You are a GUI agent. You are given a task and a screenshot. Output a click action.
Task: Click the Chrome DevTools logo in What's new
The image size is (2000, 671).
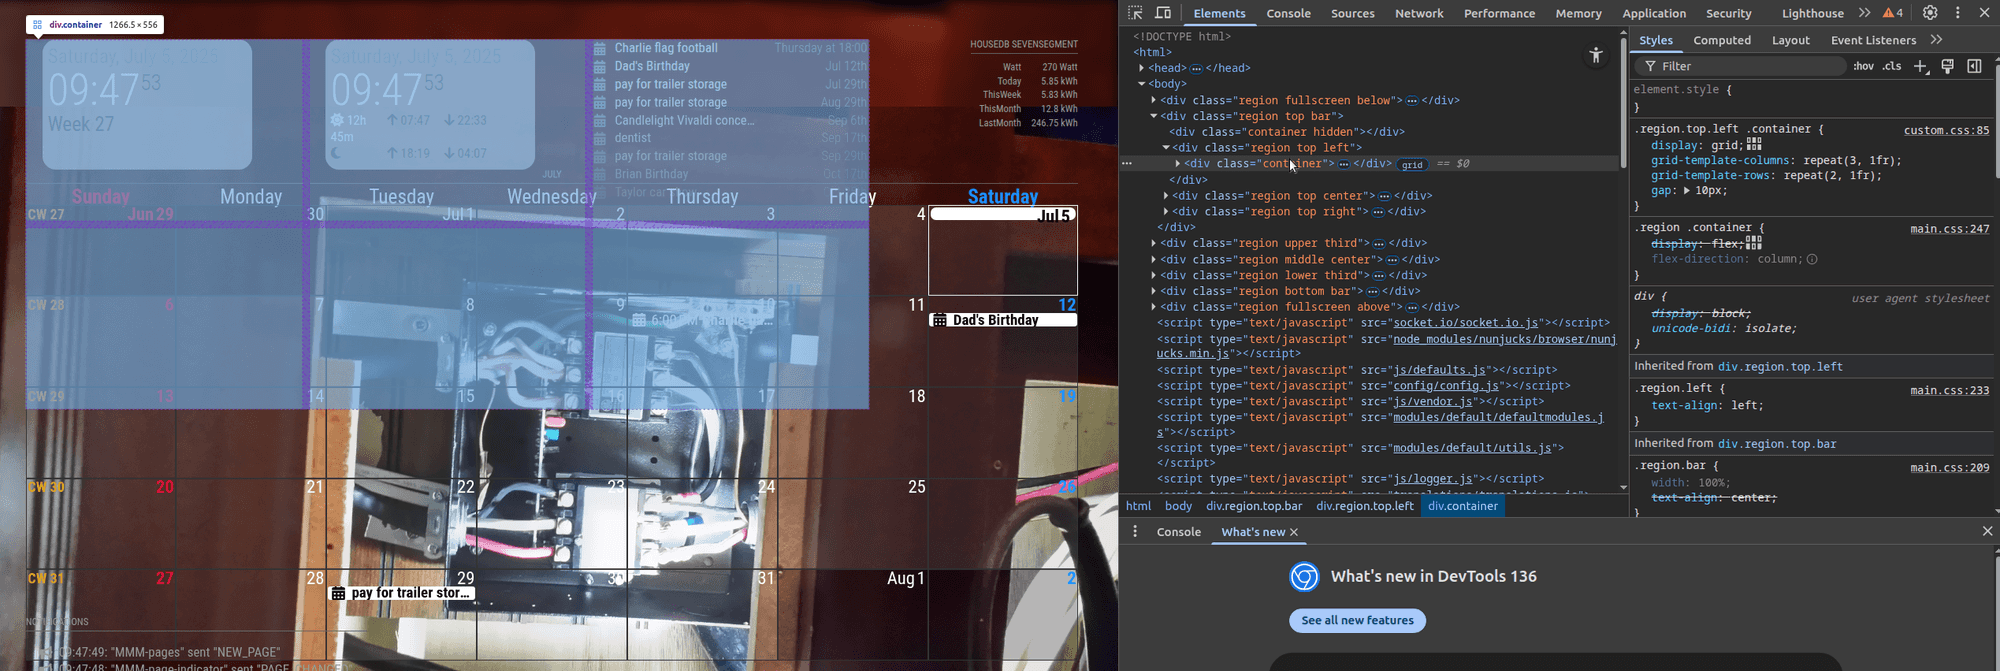pos(1304,577)
